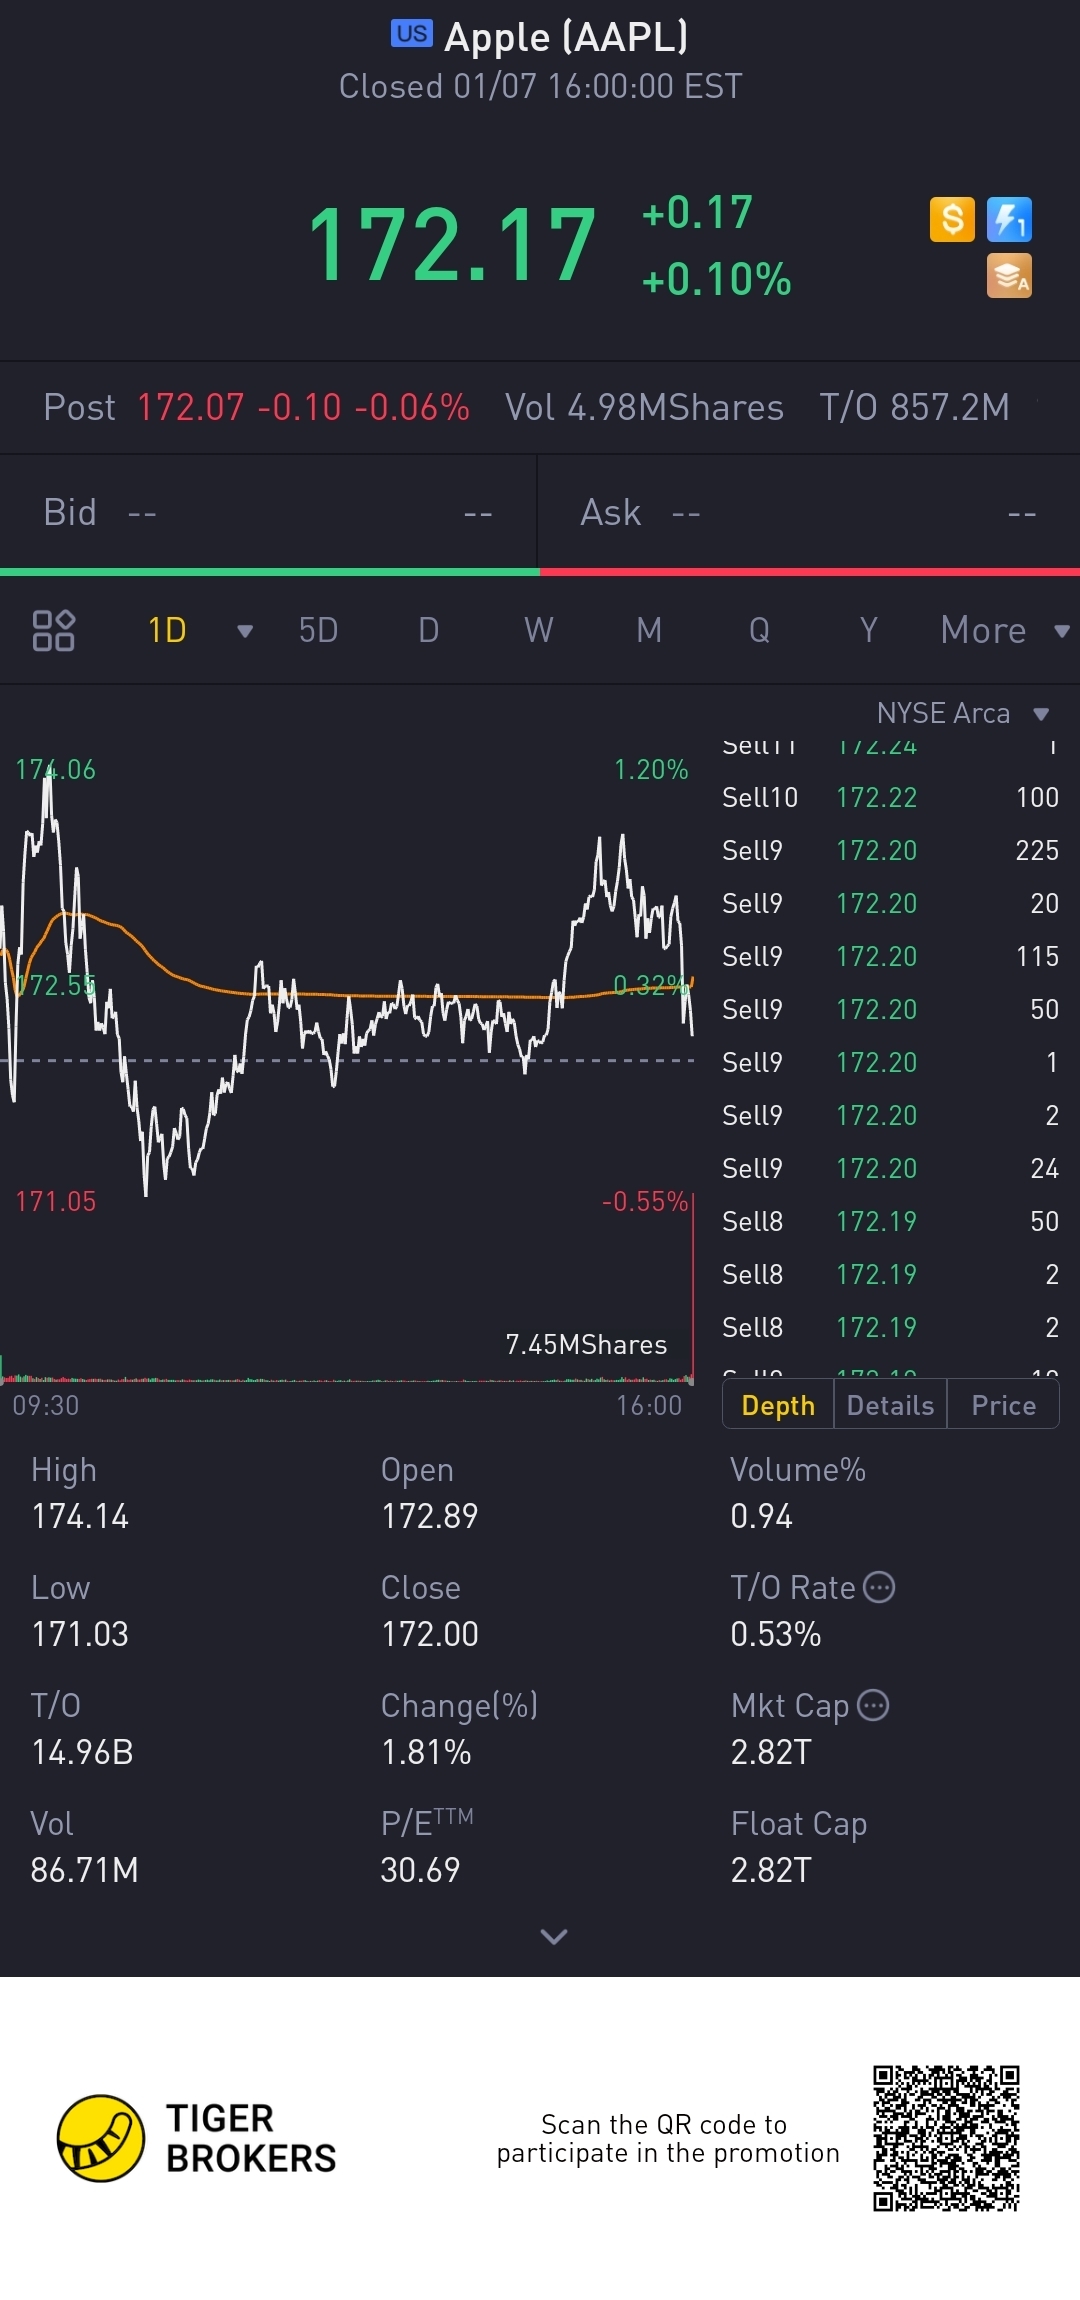1080x2300 pixels.
Task: Open the chart layout grid icon
Action: point(53,630)
